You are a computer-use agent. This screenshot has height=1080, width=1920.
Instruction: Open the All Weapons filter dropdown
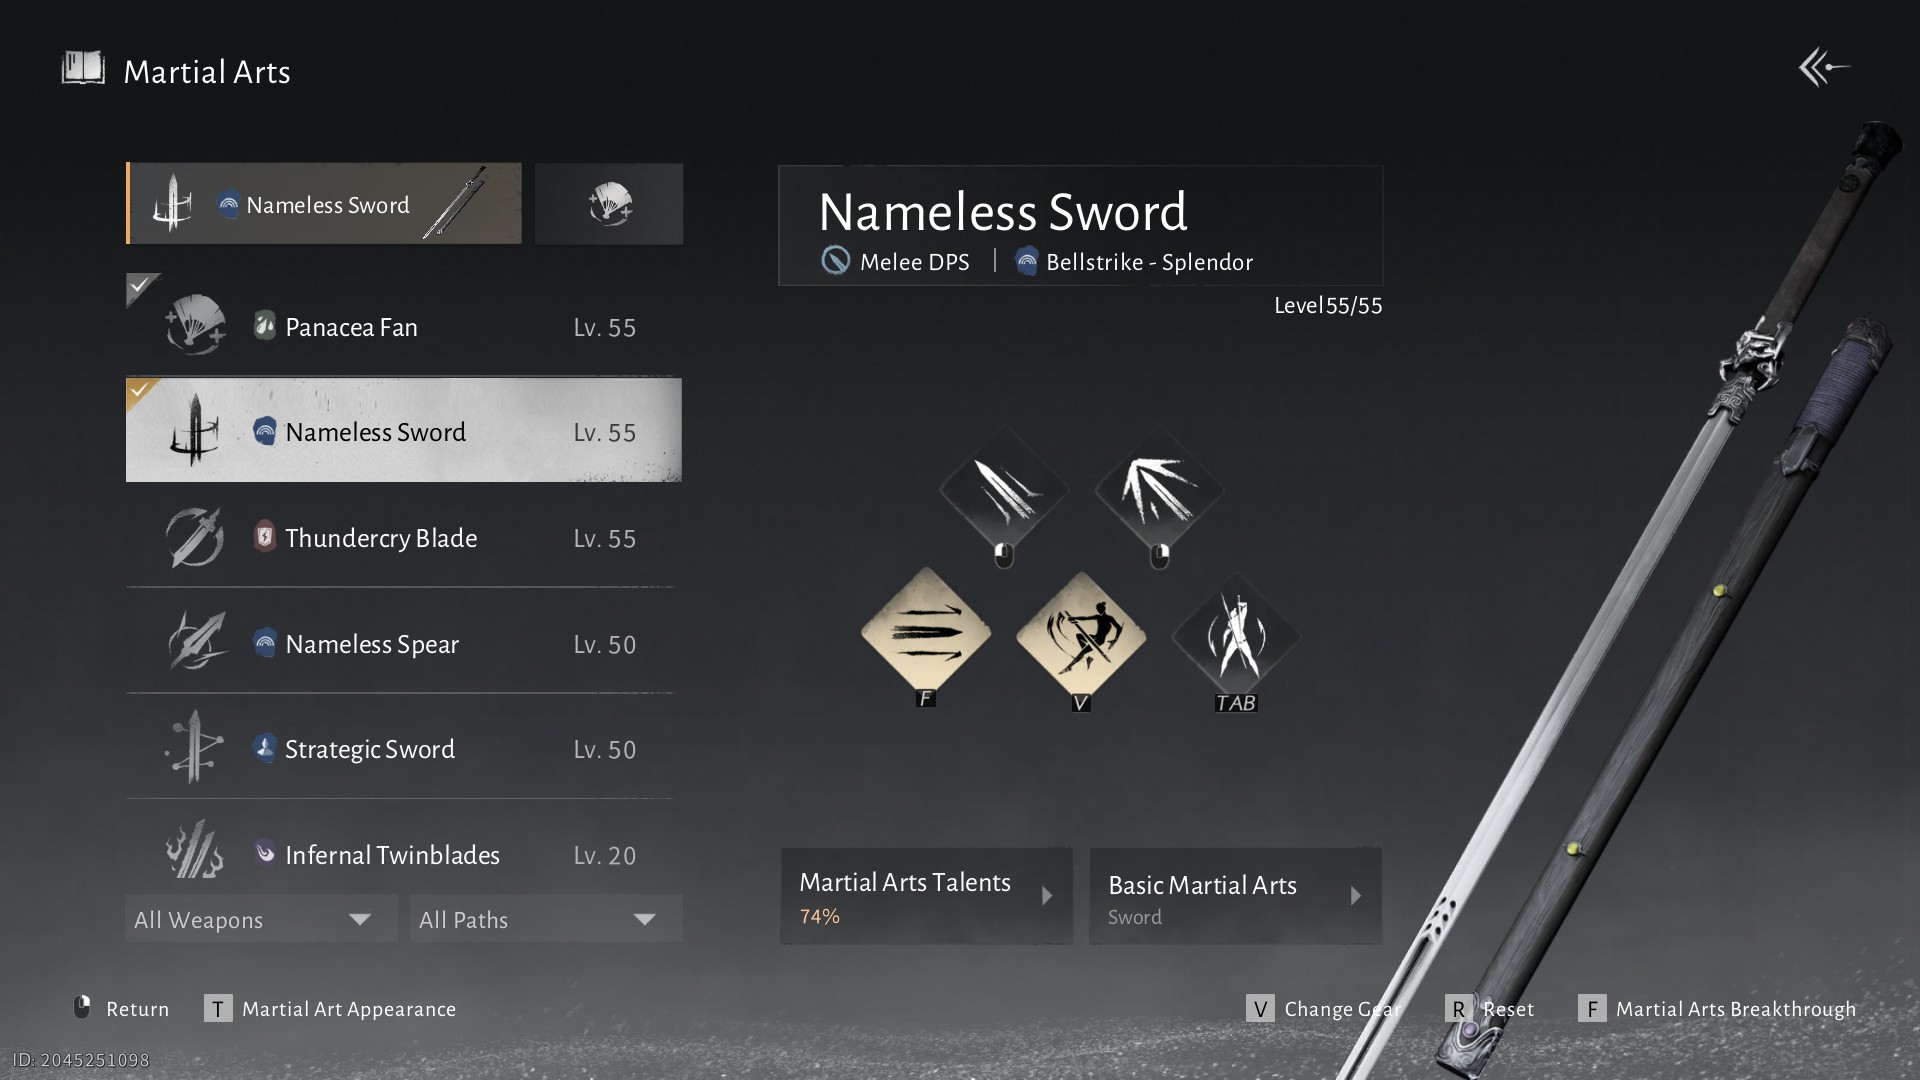[x=261, y=919]
